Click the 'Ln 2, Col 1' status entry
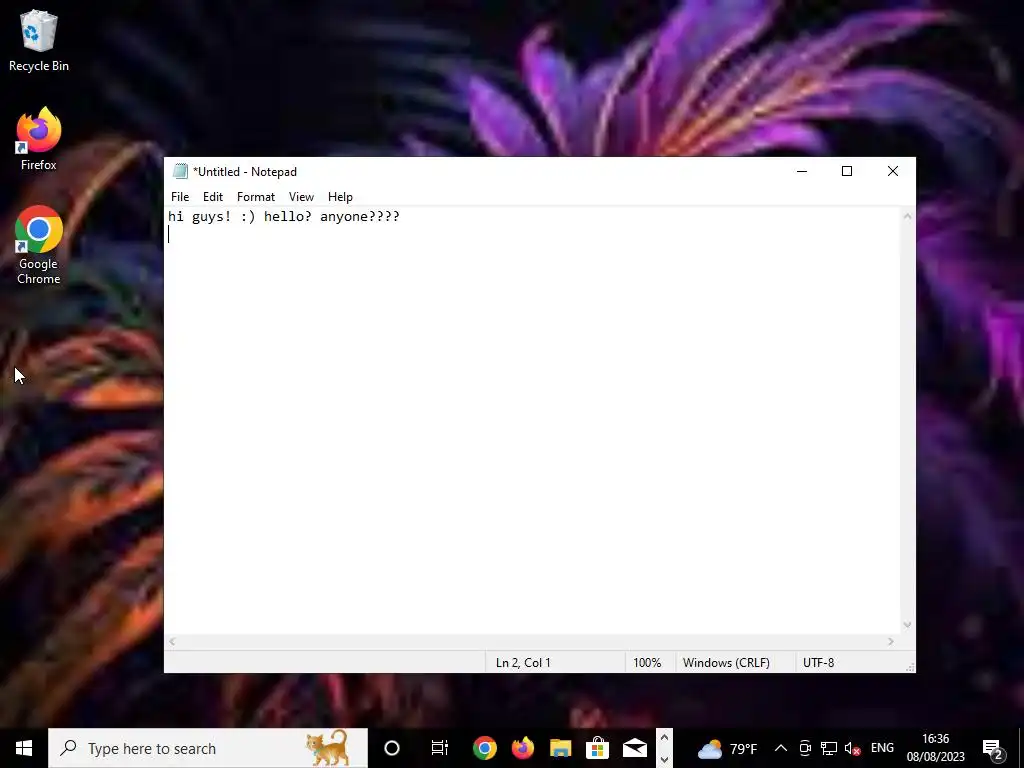This screenshot has height=768, width=1024. tap(523, 663)
